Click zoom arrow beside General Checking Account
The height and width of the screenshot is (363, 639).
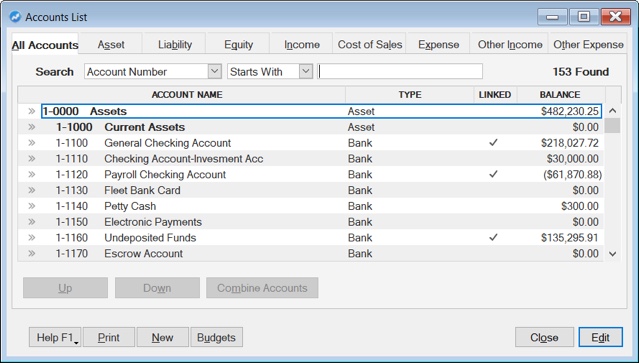31,143
